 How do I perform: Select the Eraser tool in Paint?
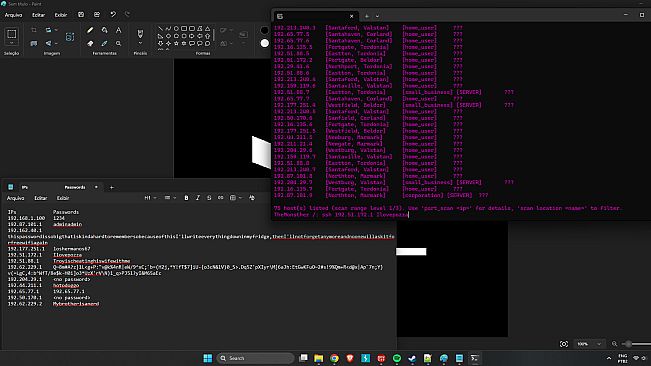point(90,43)
